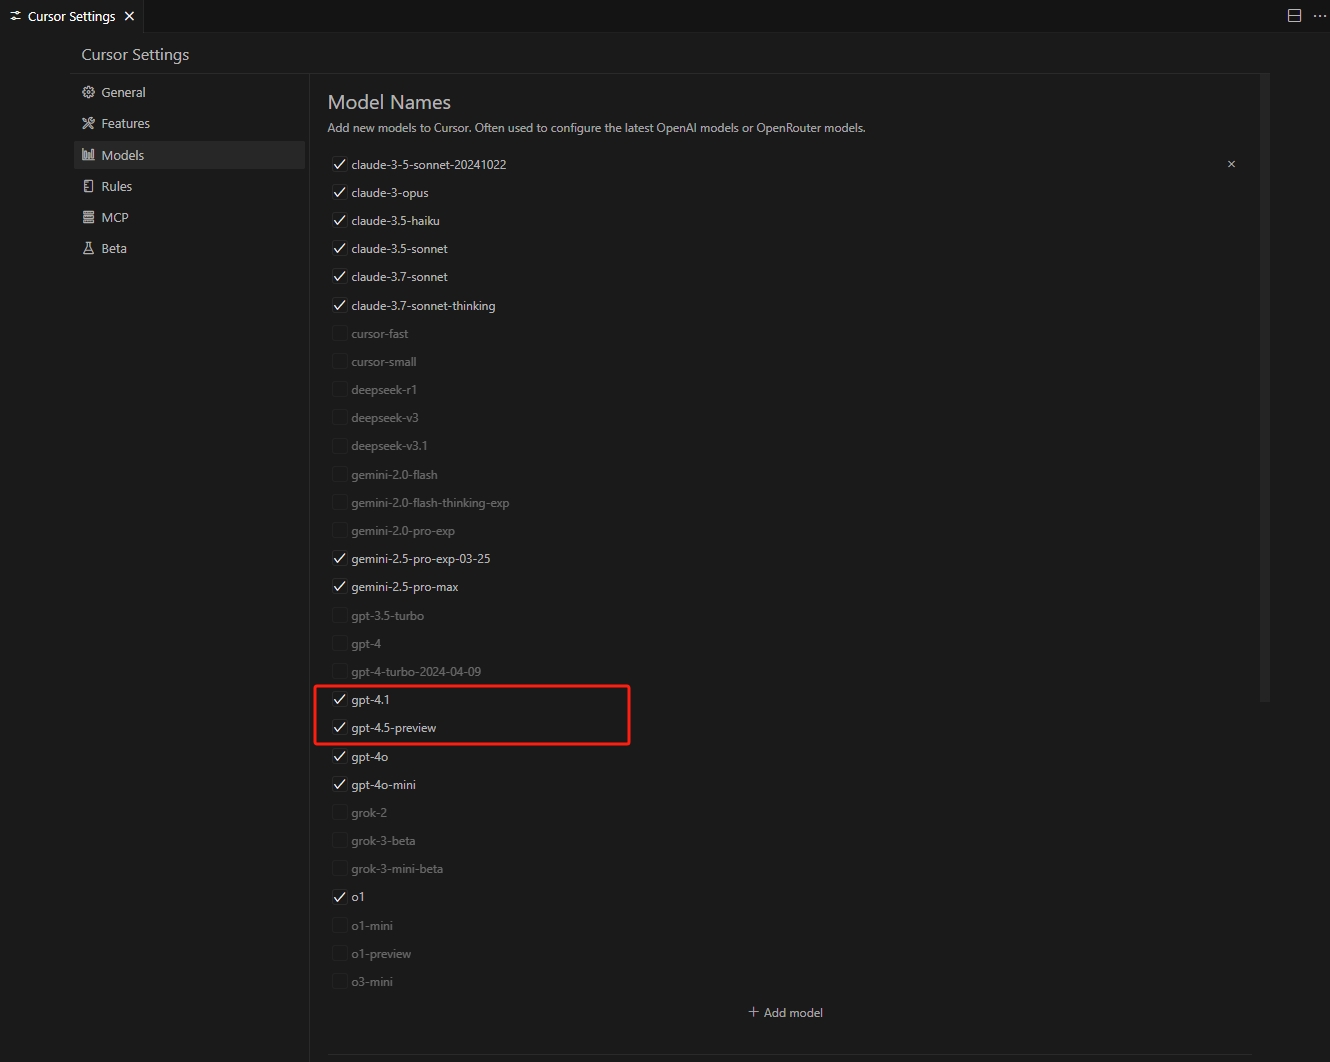Uncheck the gpt-4.1 model
The height and width of the screenshot is (1062, 1330).
(x=339, y=699)
